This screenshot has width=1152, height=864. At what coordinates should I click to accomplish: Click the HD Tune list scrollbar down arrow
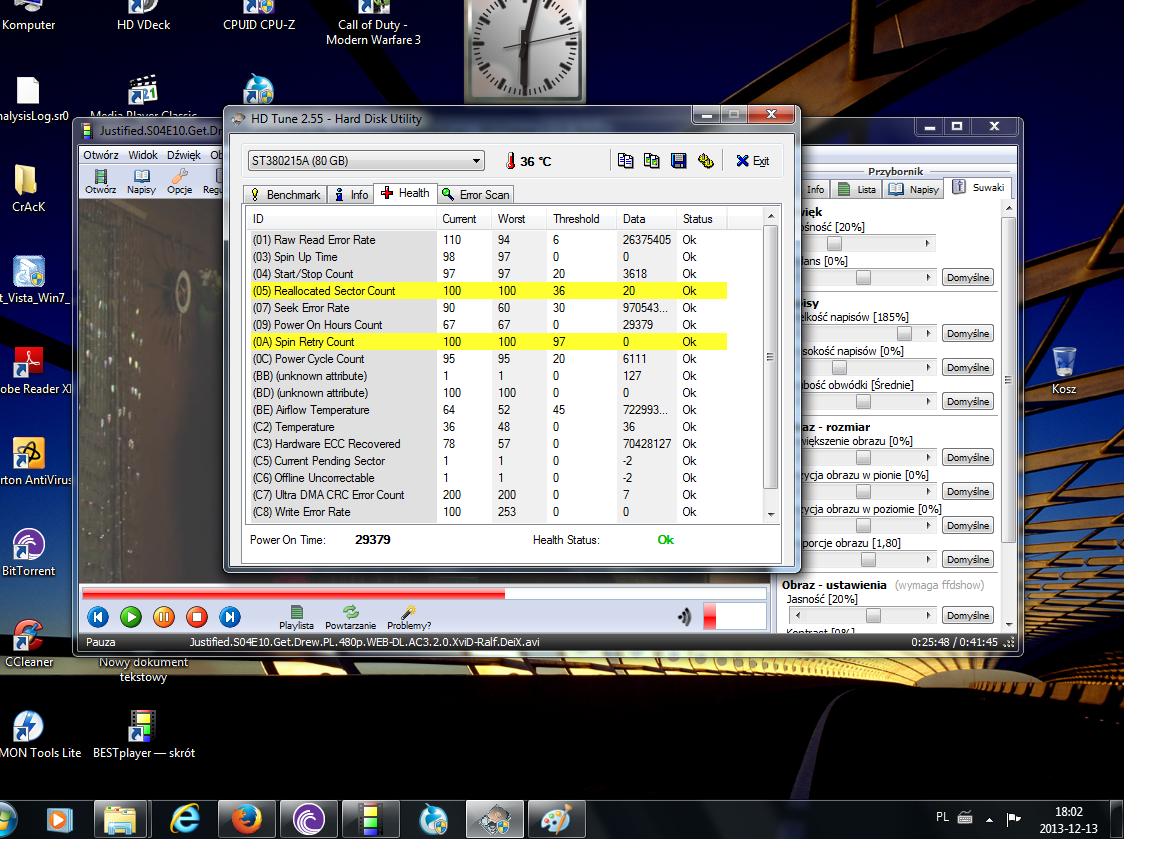point(771,514)
